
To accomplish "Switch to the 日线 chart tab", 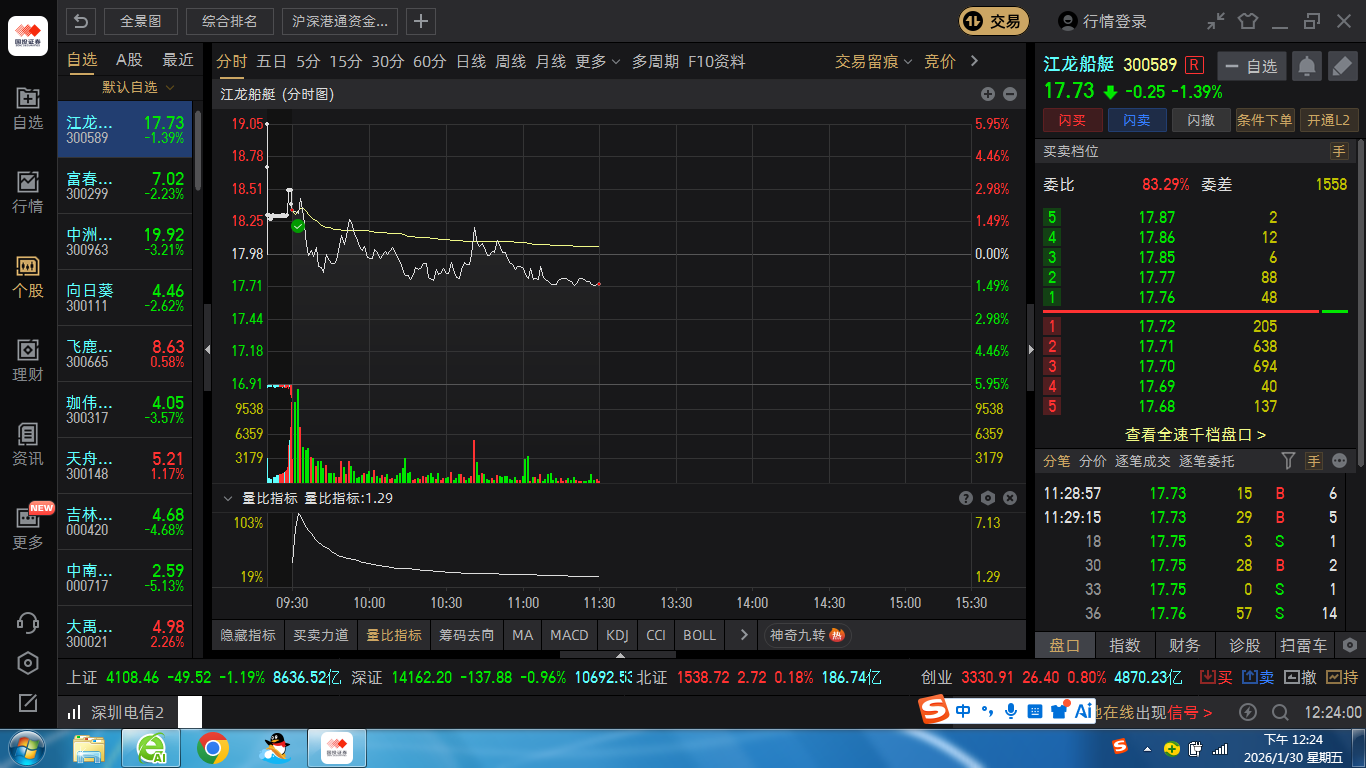I will (470, 62).
